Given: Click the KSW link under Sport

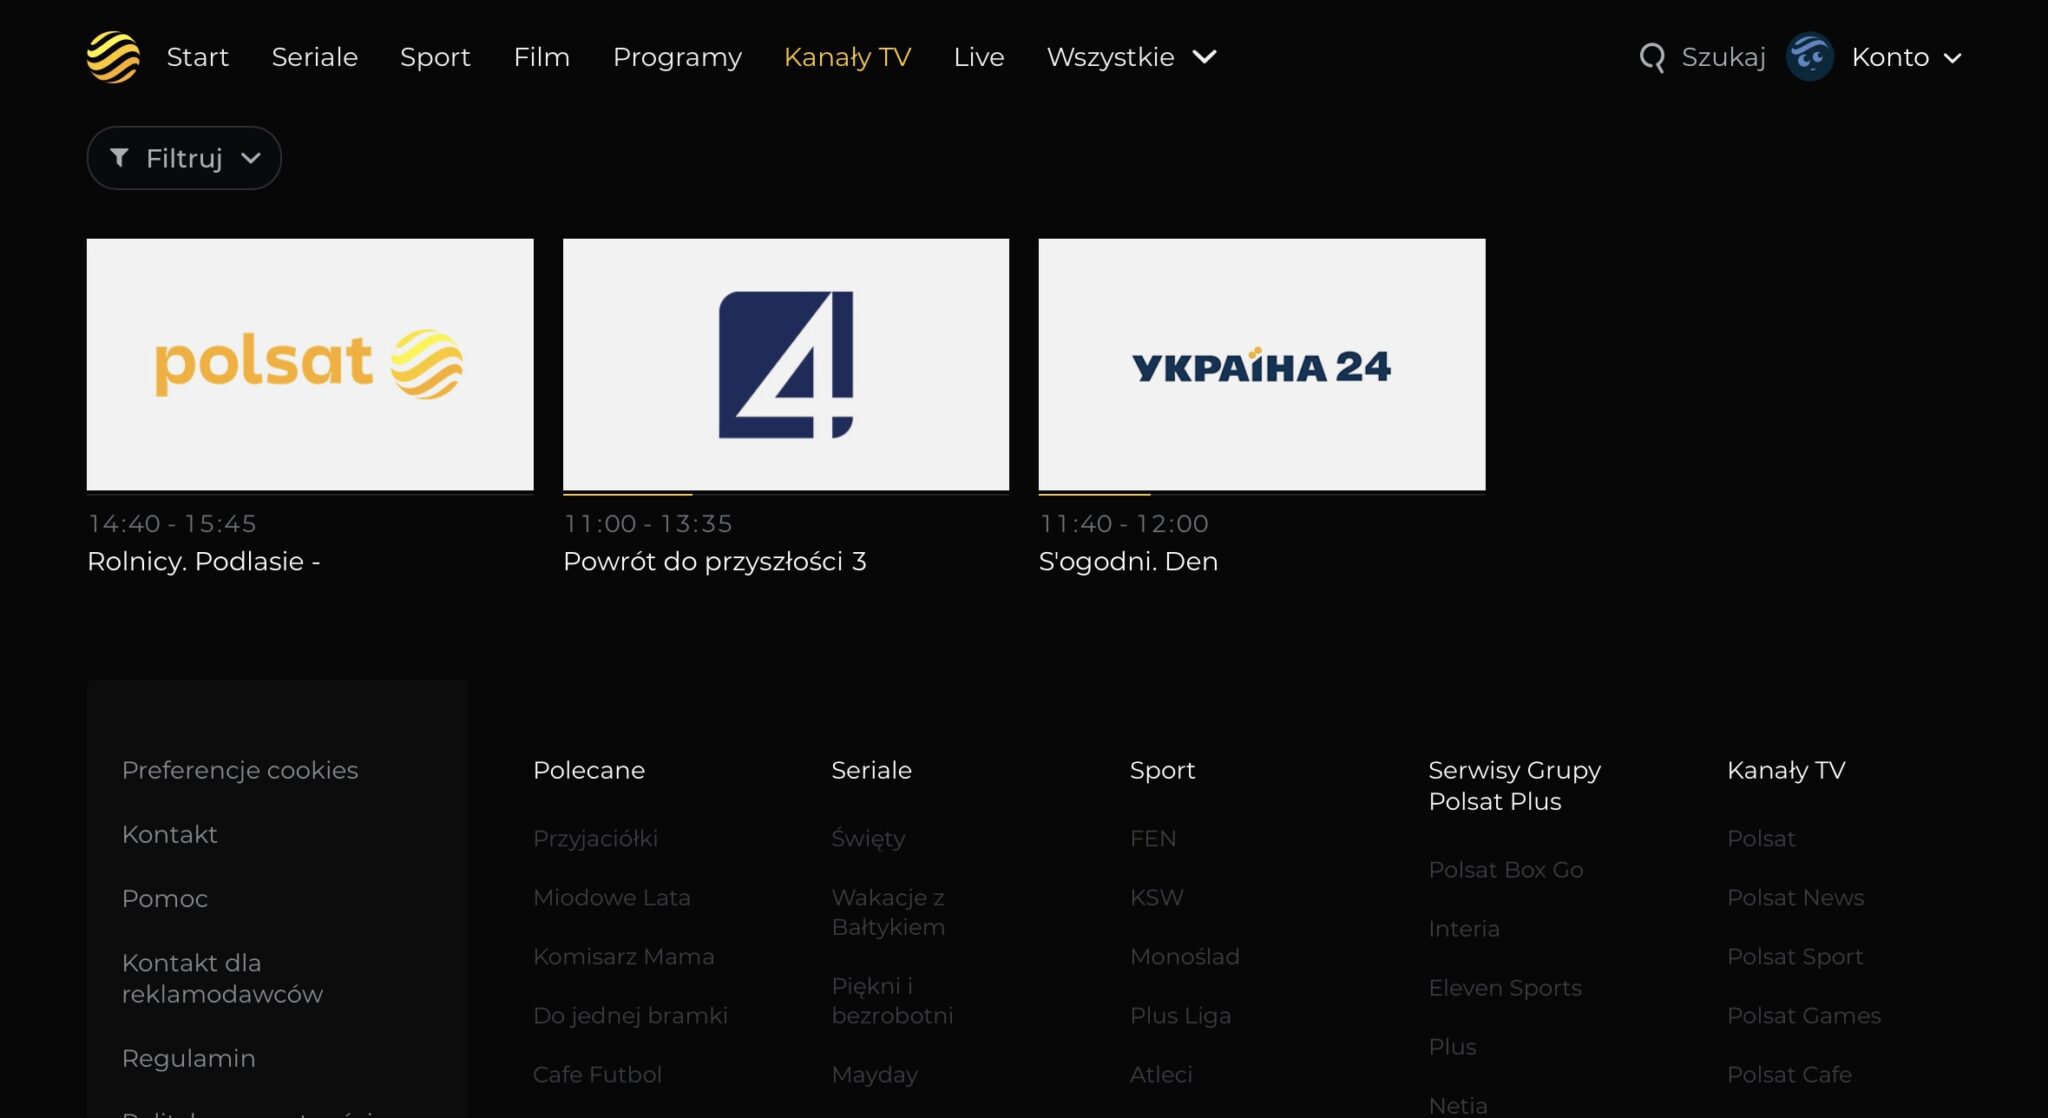Looking at the screenshot, I should (x=1156, y=897).
